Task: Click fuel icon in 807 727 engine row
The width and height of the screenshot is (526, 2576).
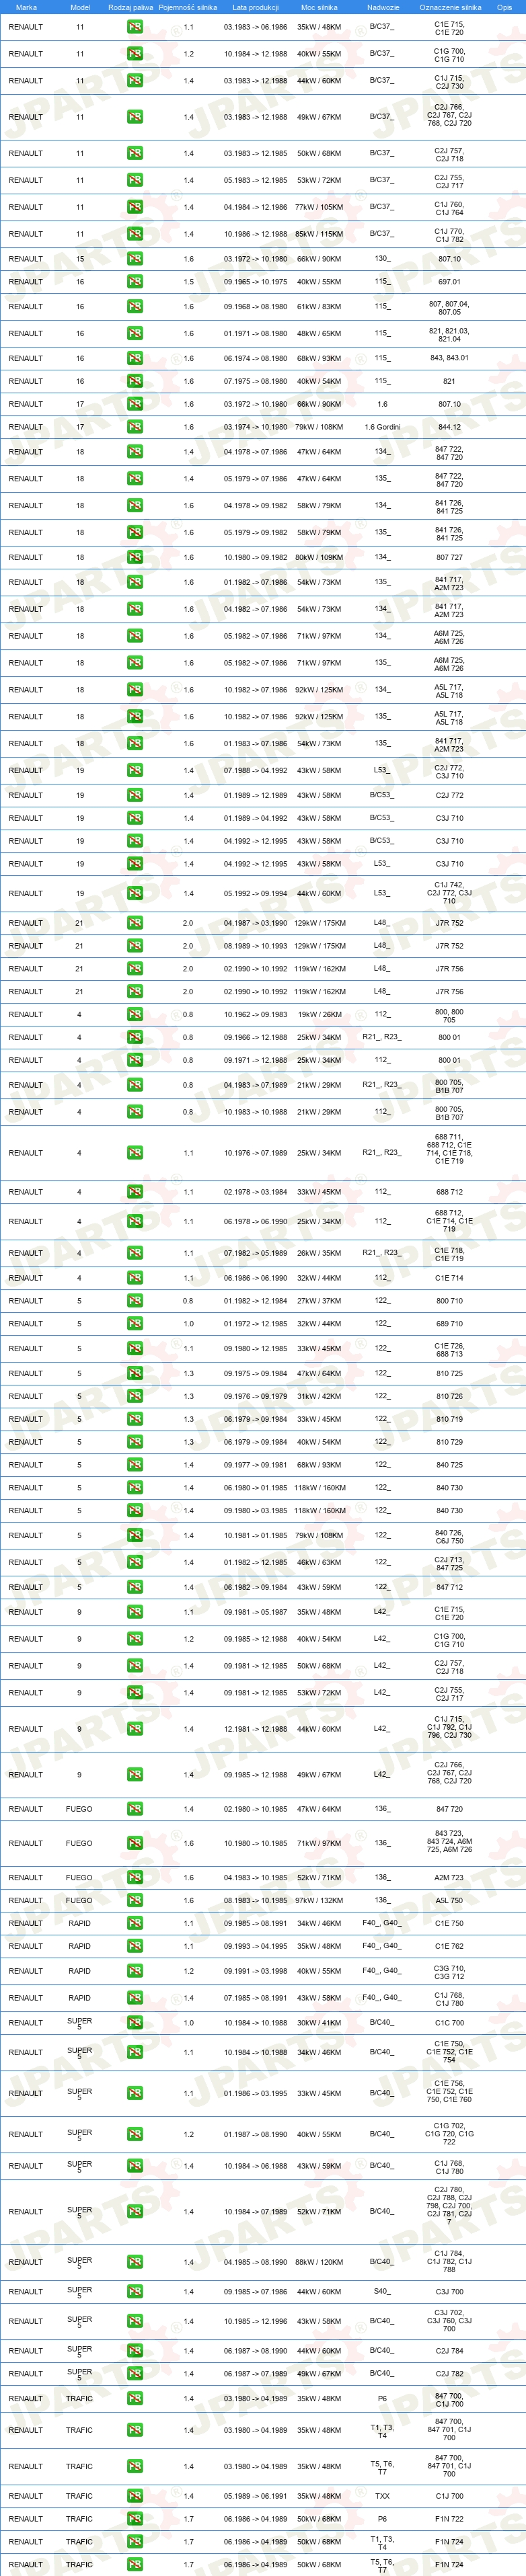Action: tap(134, 557)
